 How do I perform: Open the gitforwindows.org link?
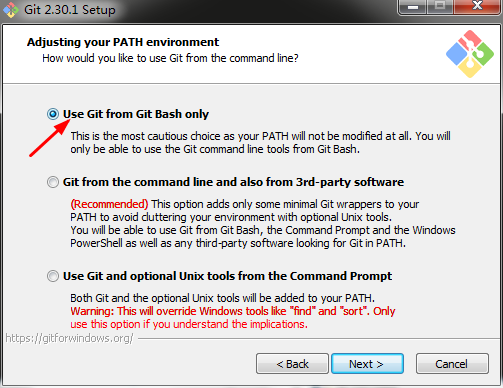click(69, 338)
